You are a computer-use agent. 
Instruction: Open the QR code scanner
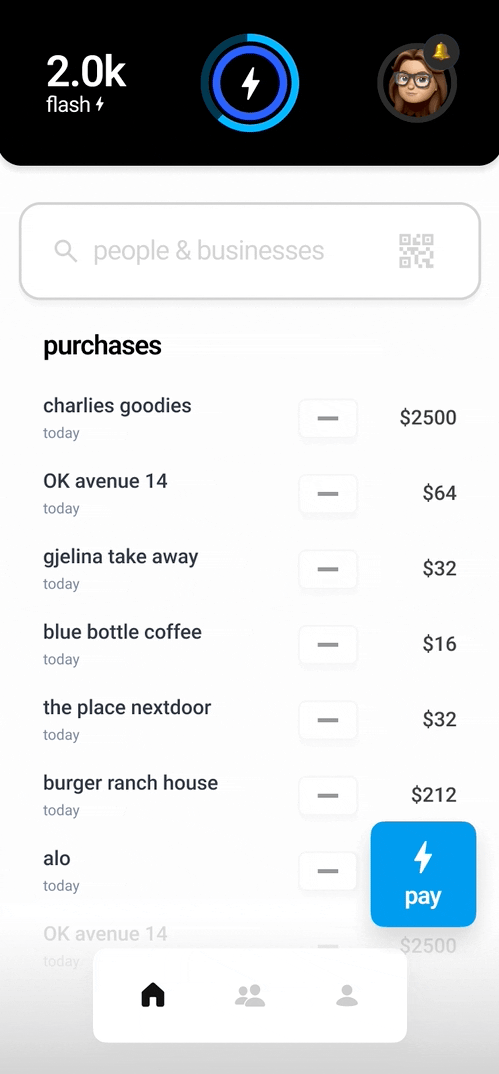pos(416,251)
